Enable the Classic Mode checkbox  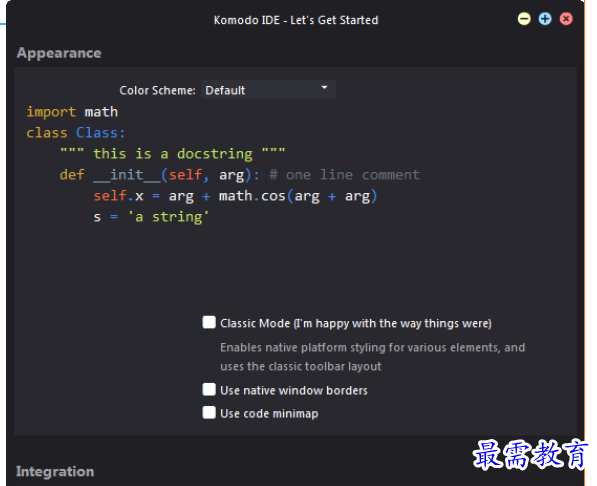pyautogui.click(x=209, y=322)
